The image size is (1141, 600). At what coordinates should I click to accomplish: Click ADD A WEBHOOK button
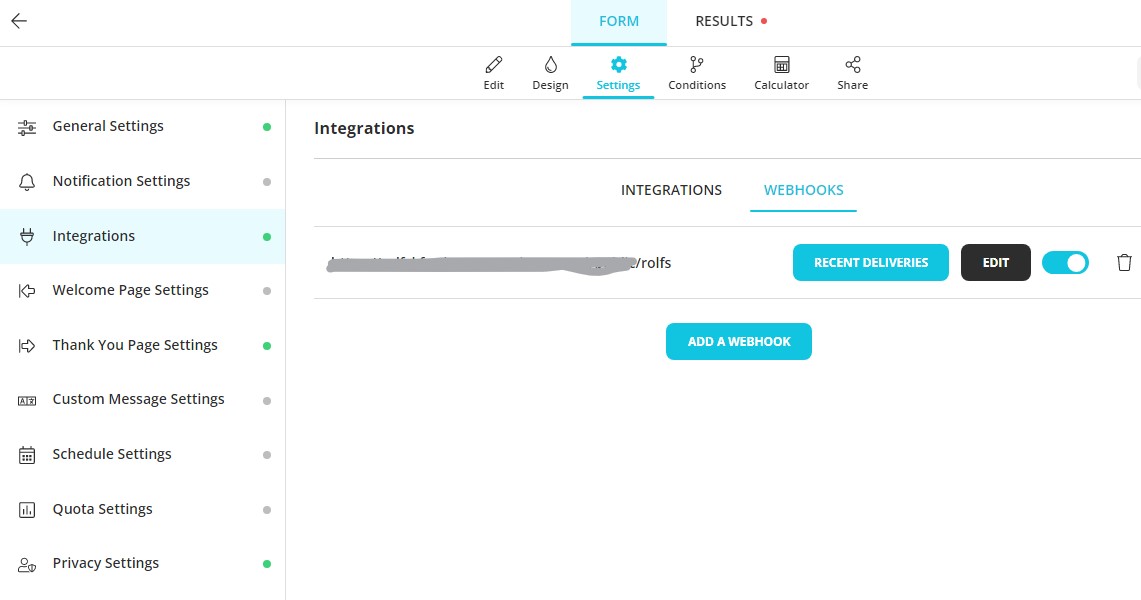tap(739, 341)
